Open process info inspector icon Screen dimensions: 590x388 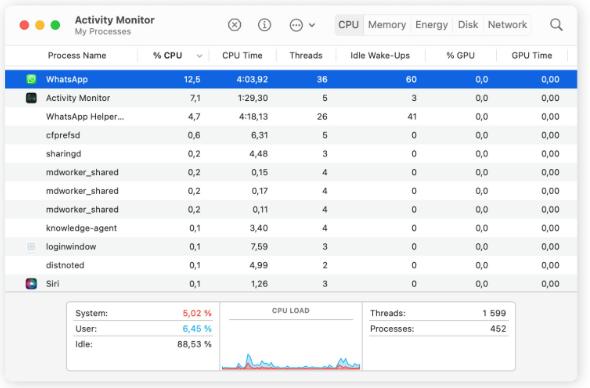tap(264, 25)
